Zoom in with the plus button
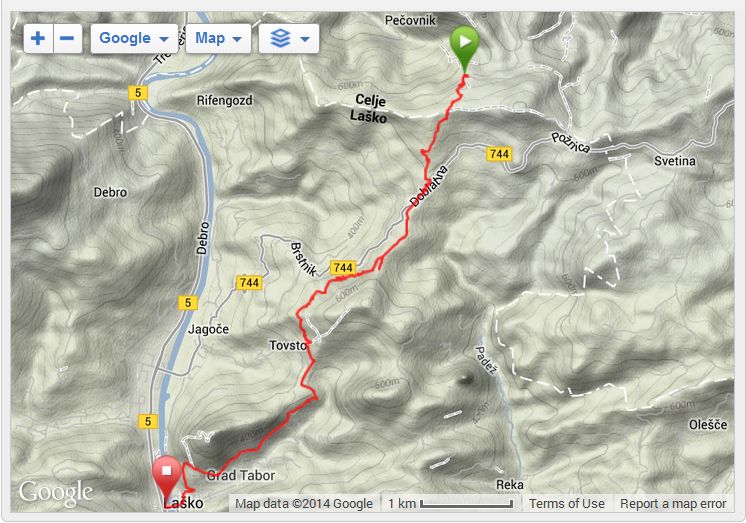 (38, 38)
